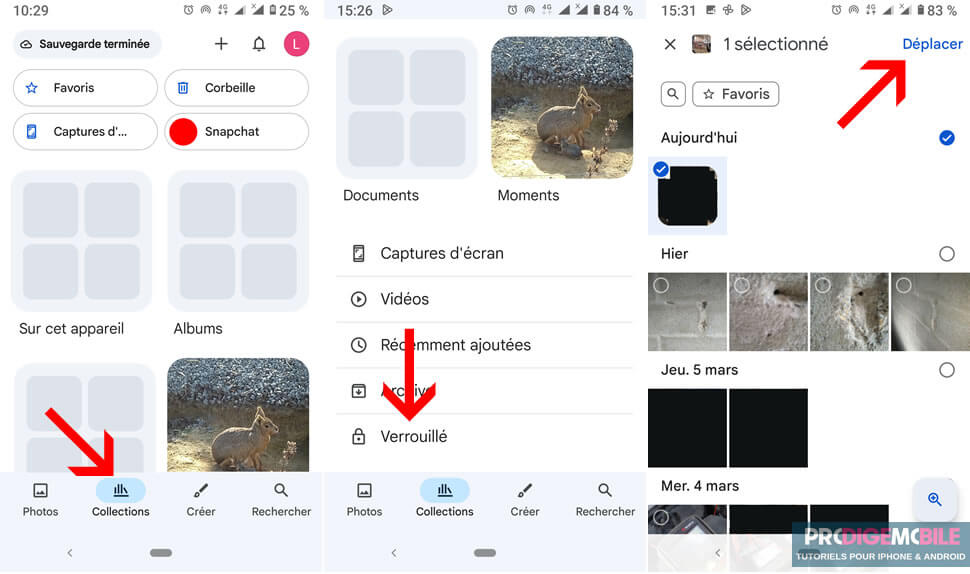
Task: Tap the battery 25 % status indicator
Action: [x=290, y=11]
